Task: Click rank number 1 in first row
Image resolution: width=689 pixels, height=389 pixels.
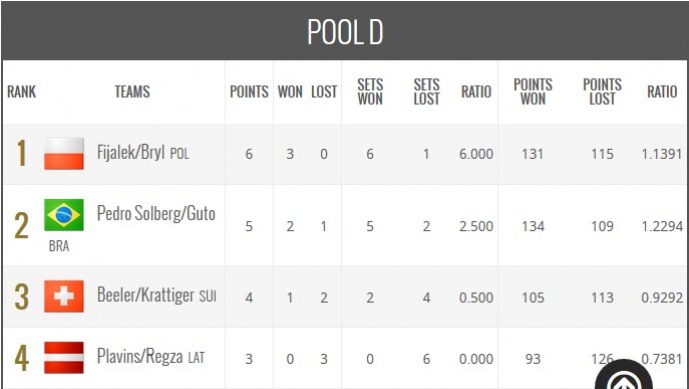Action: pos(21,153)
